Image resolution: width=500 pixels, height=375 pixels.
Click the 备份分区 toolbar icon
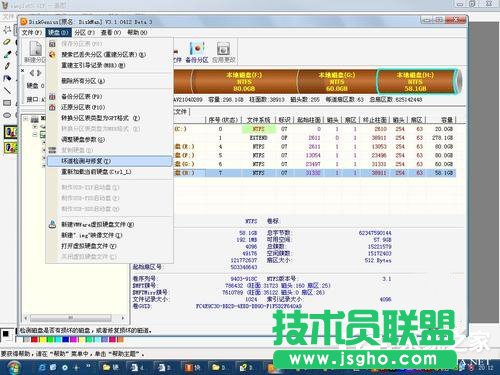coord(197,52)
